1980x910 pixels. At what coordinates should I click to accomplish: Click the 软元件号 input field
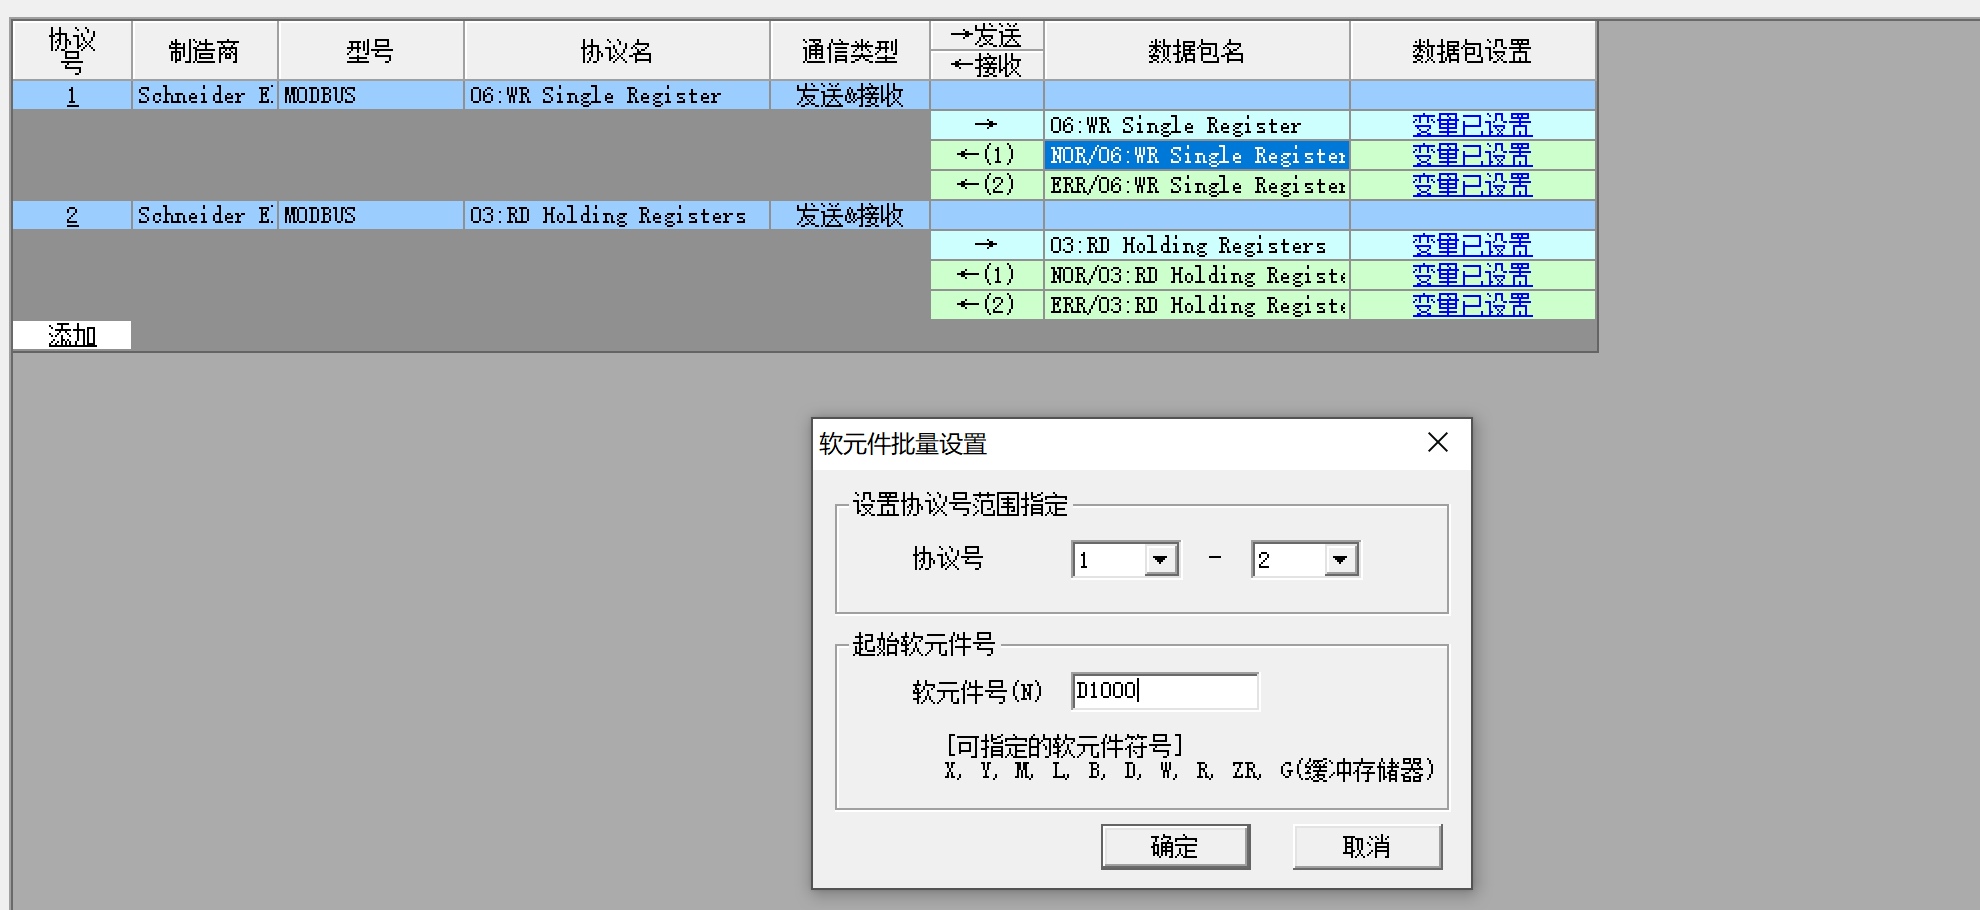1164,691
